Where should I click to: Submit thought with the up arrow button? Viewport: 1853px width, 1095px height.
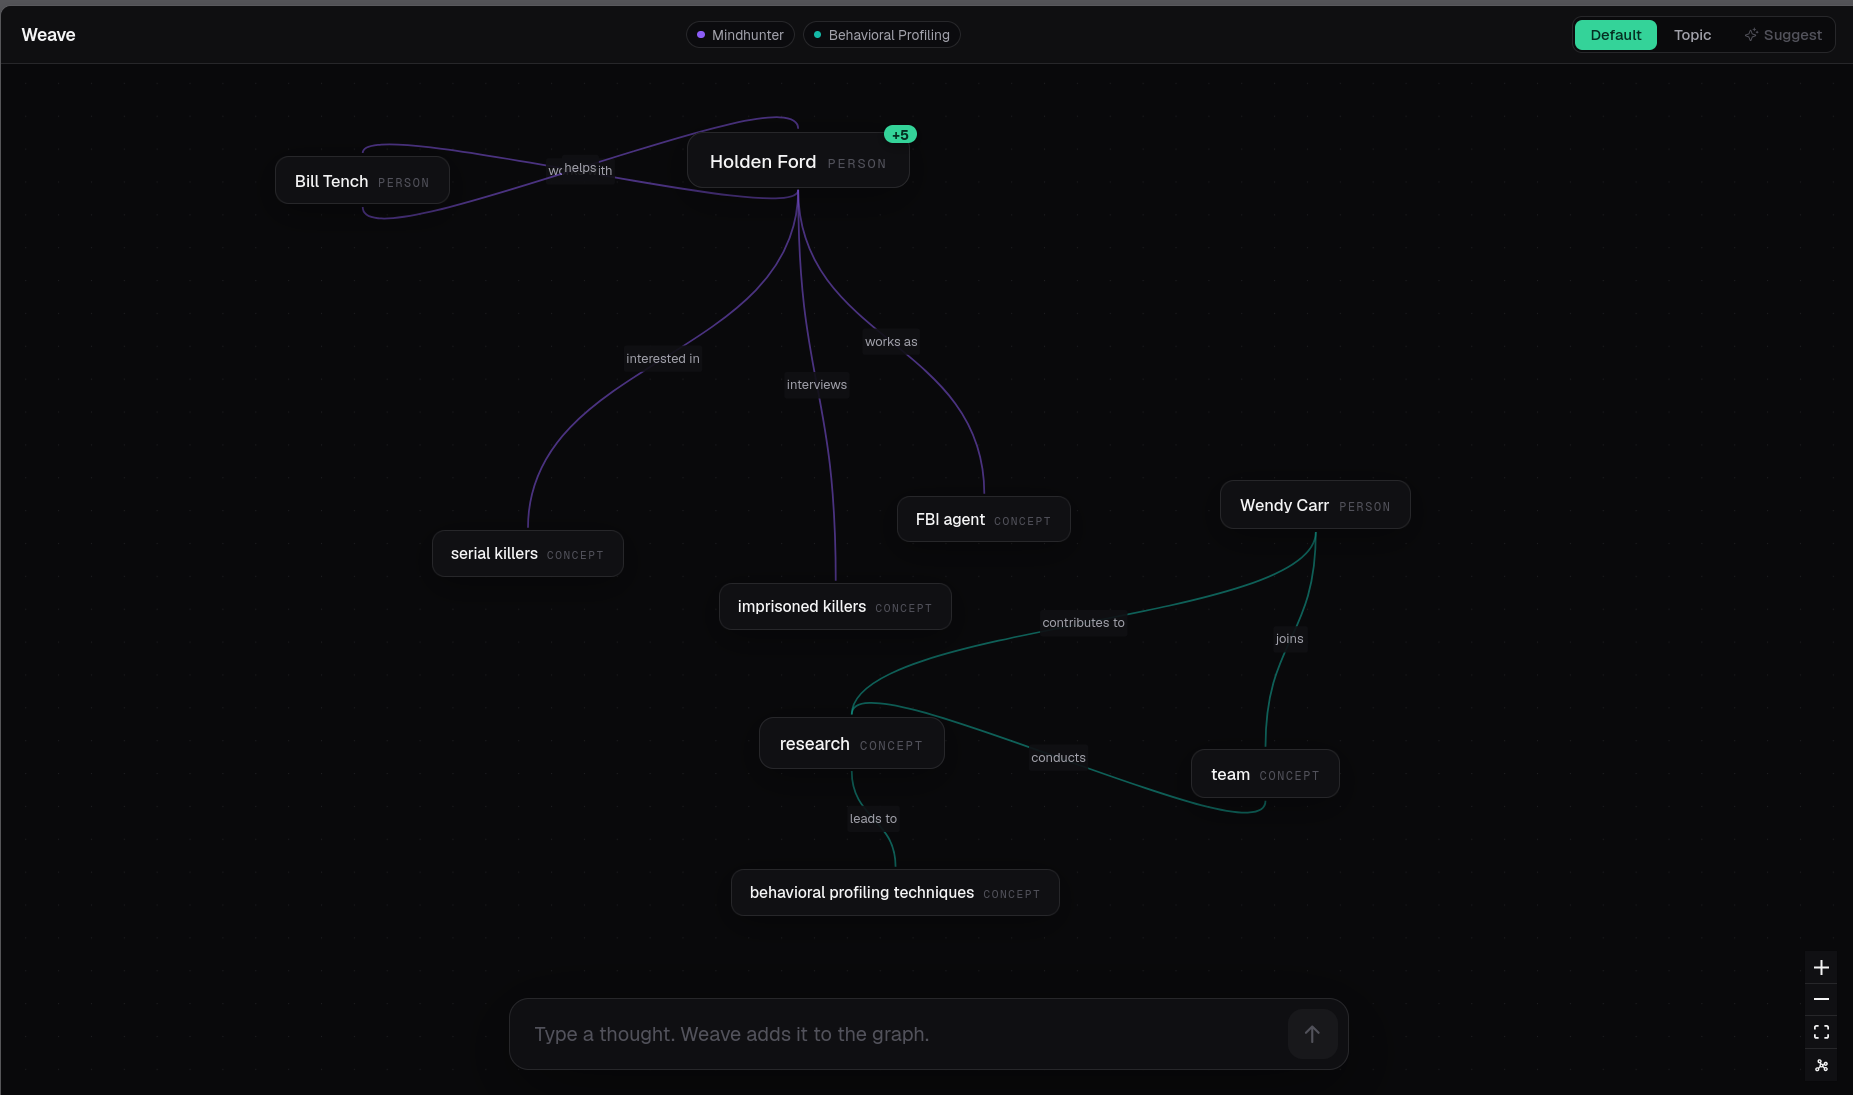click(1312, 1034)
